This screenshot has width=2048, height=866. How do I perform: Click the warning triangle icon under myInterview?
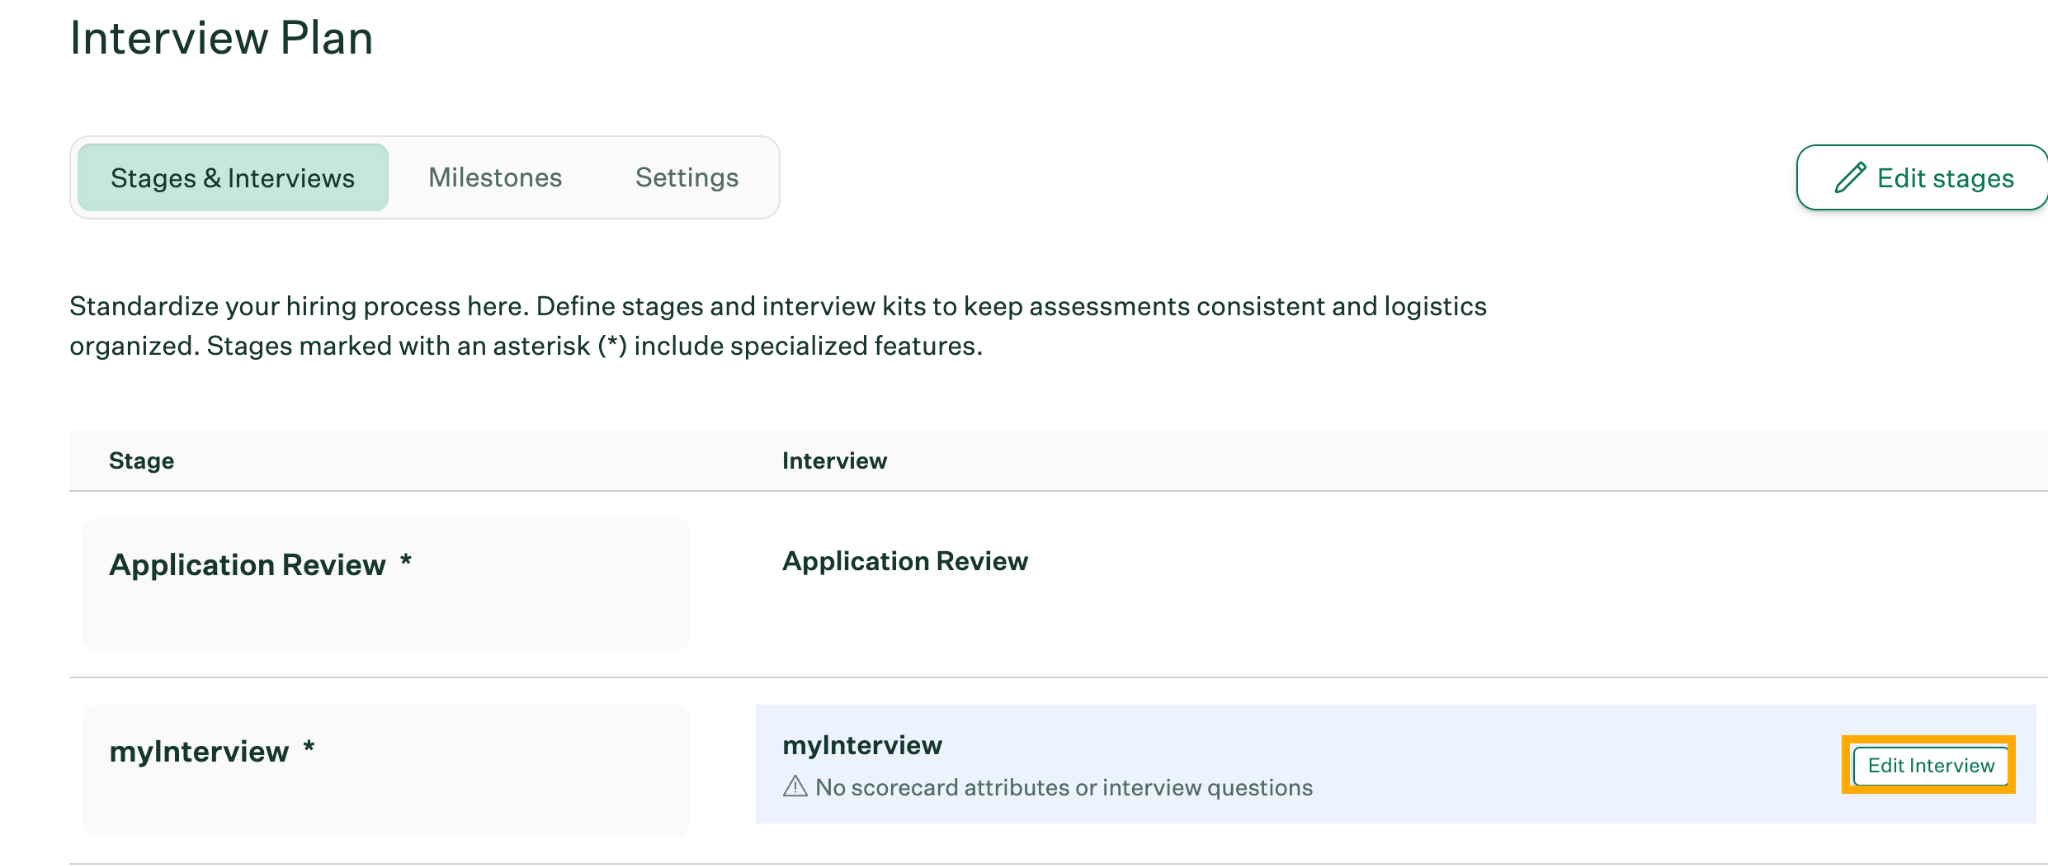[x=795, y=787]
